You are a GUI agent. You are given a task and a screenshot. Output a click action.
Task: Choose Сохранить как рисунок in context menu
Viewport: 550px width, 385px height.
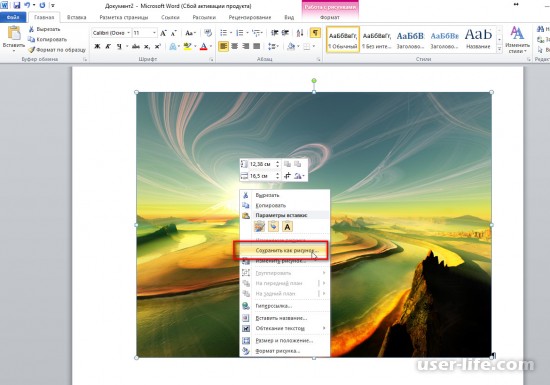(x=284, y=251)
